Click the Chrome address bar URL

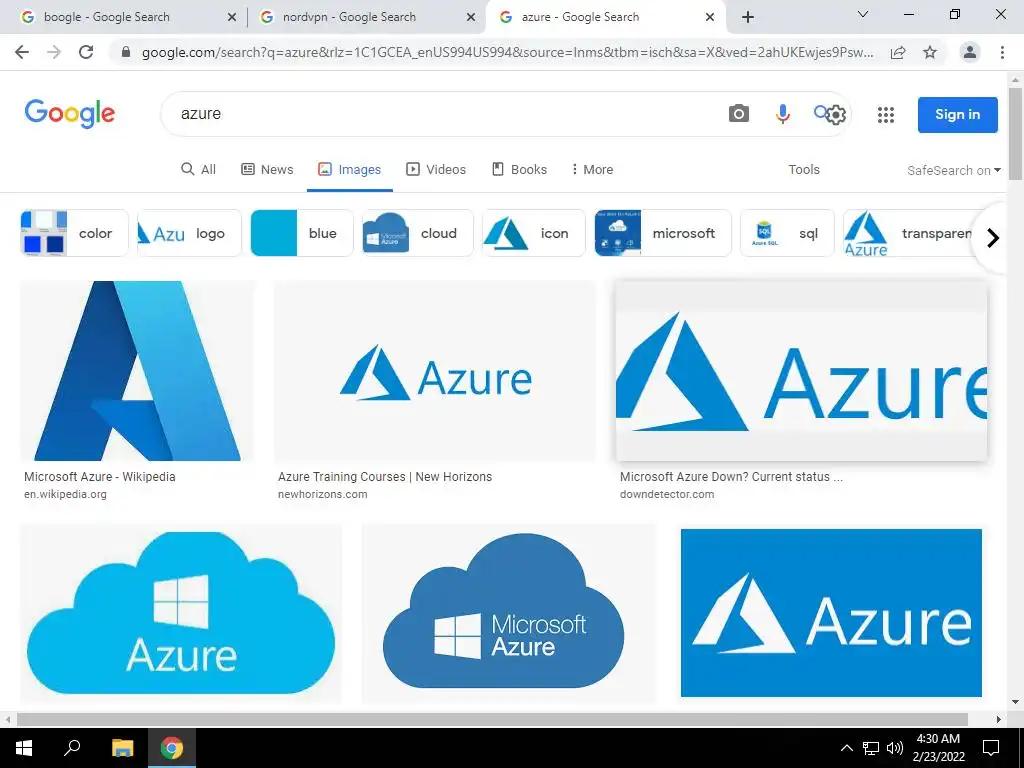click(507, 52)
